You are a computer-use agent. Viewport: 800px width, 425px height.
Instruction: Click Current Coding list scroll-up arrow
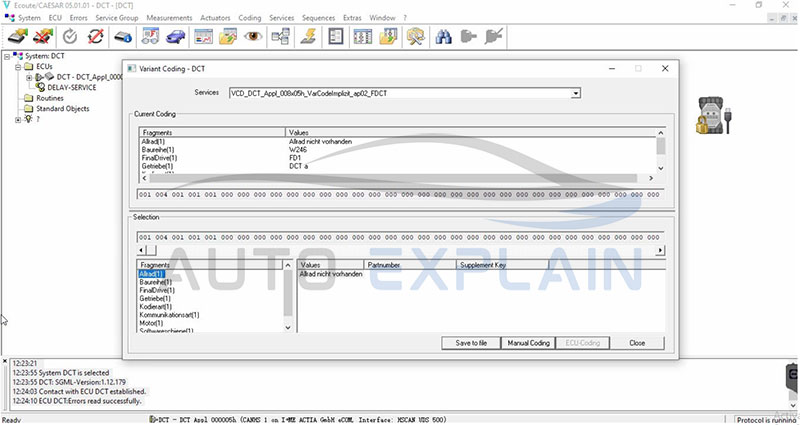tap(661, 133)
